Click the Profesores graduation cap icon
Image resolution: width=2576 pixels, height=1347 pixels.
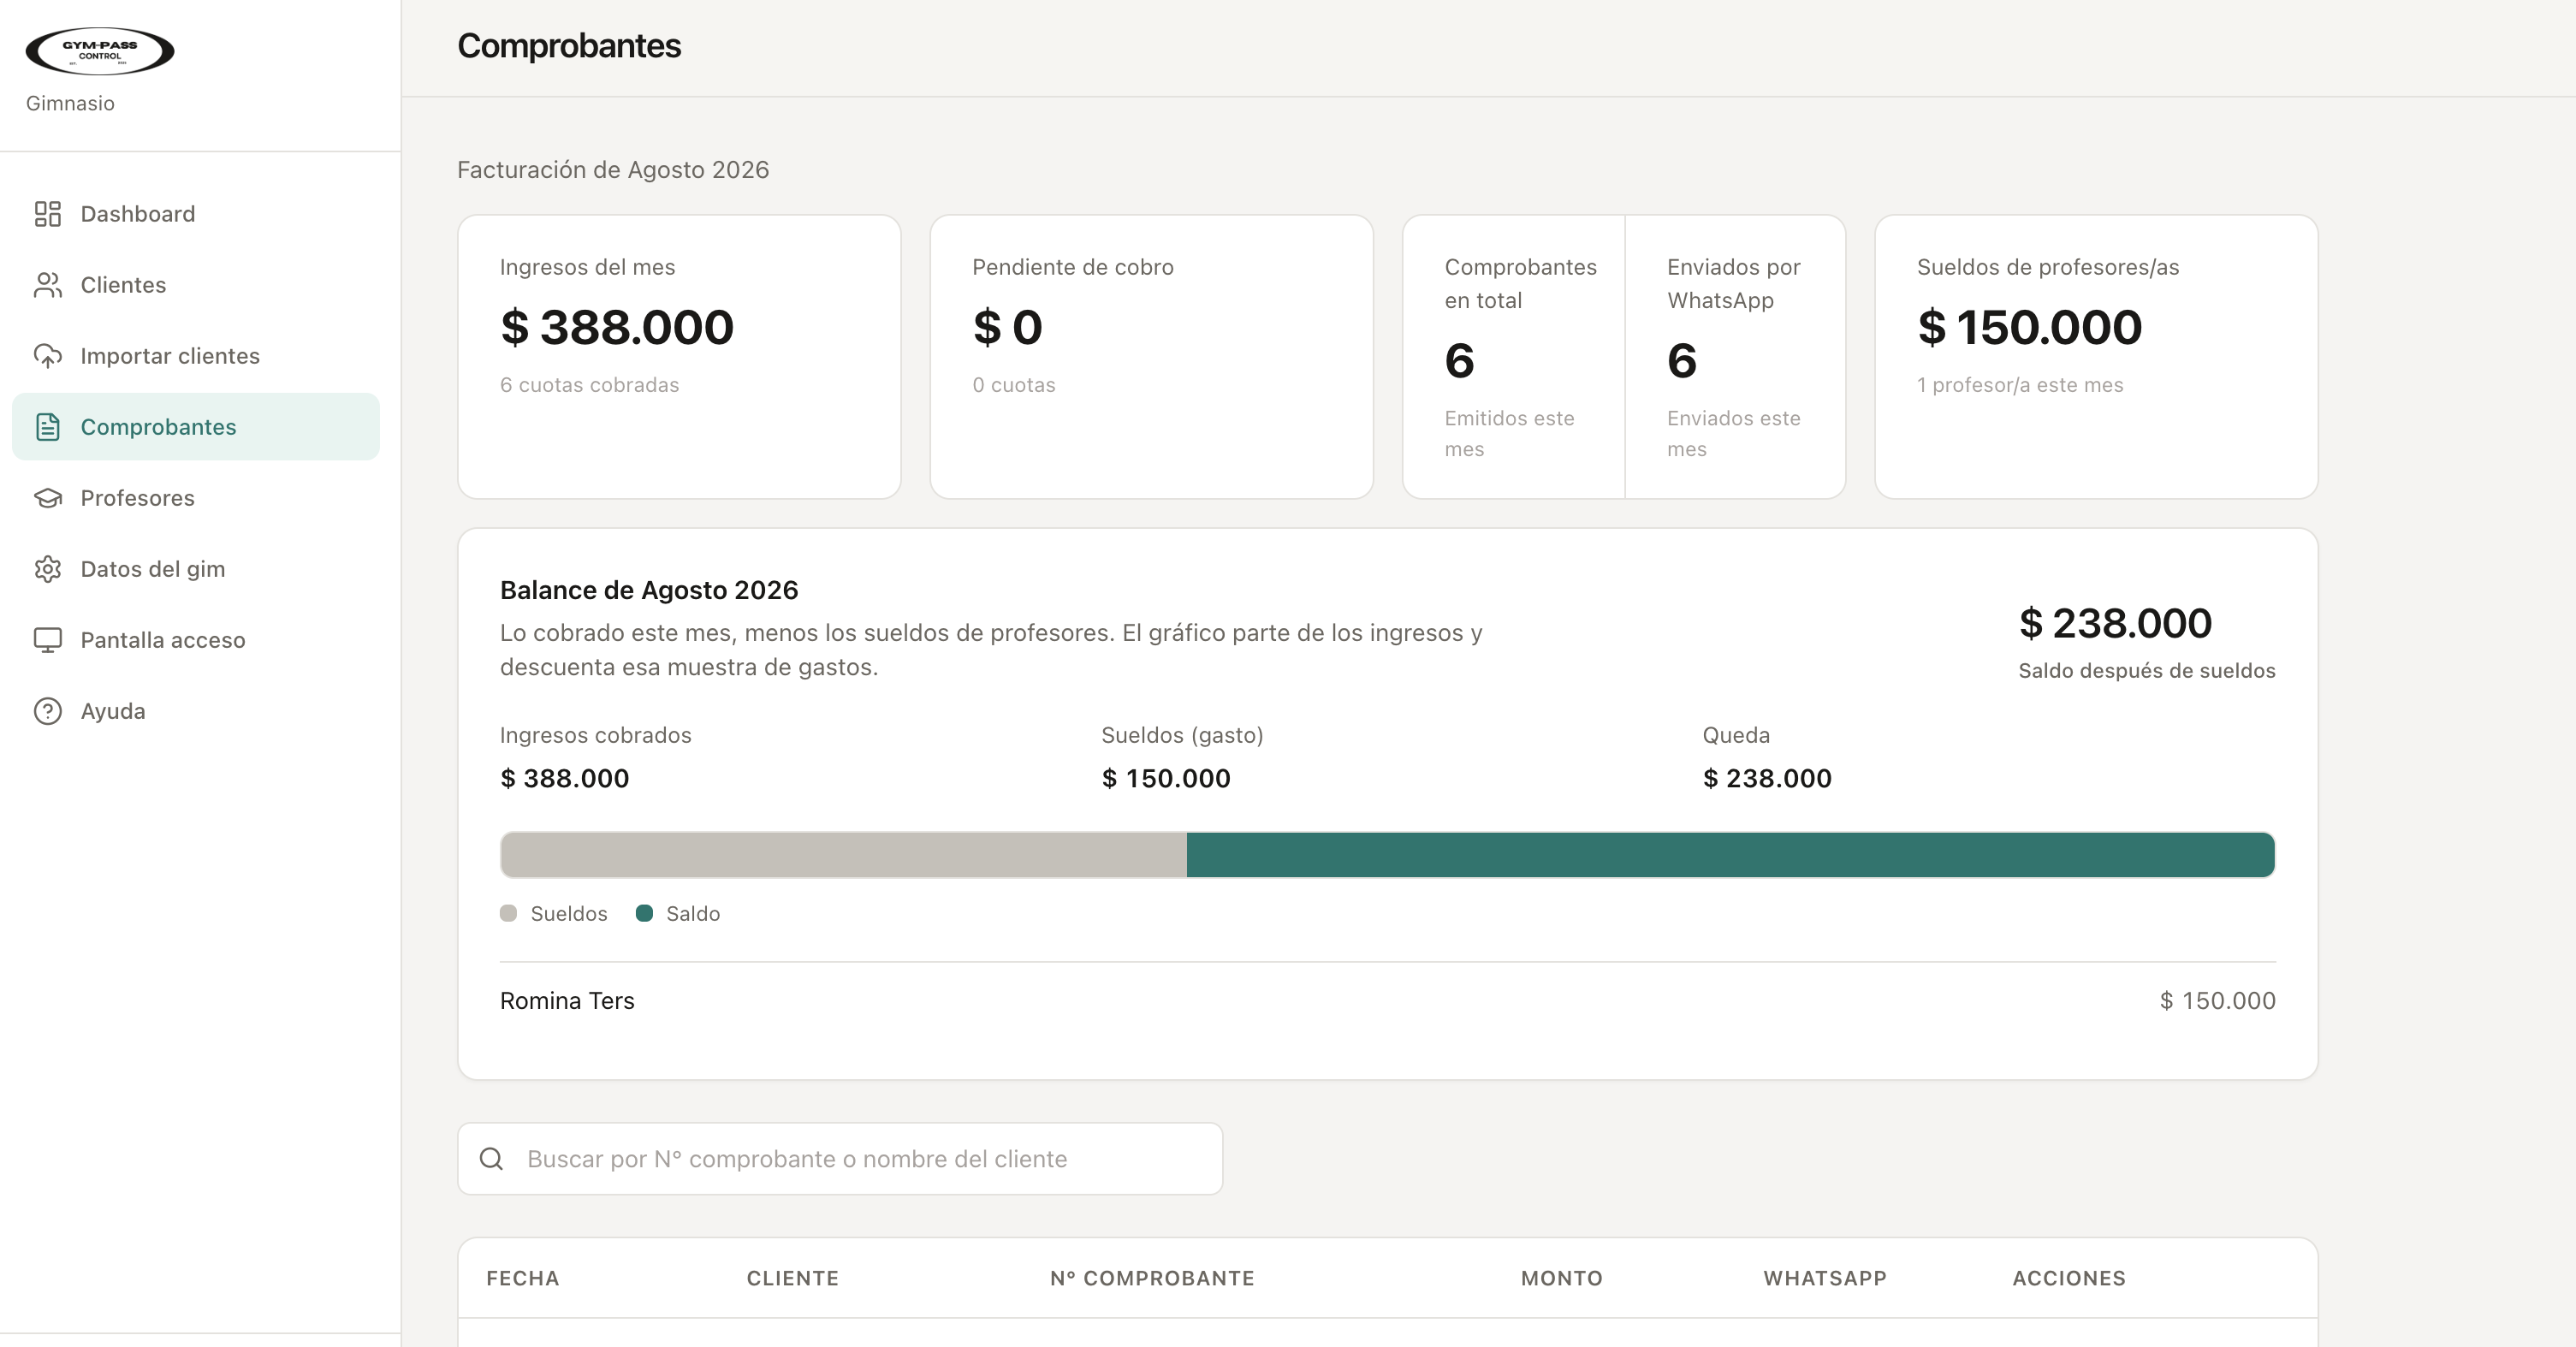[48, 498]
